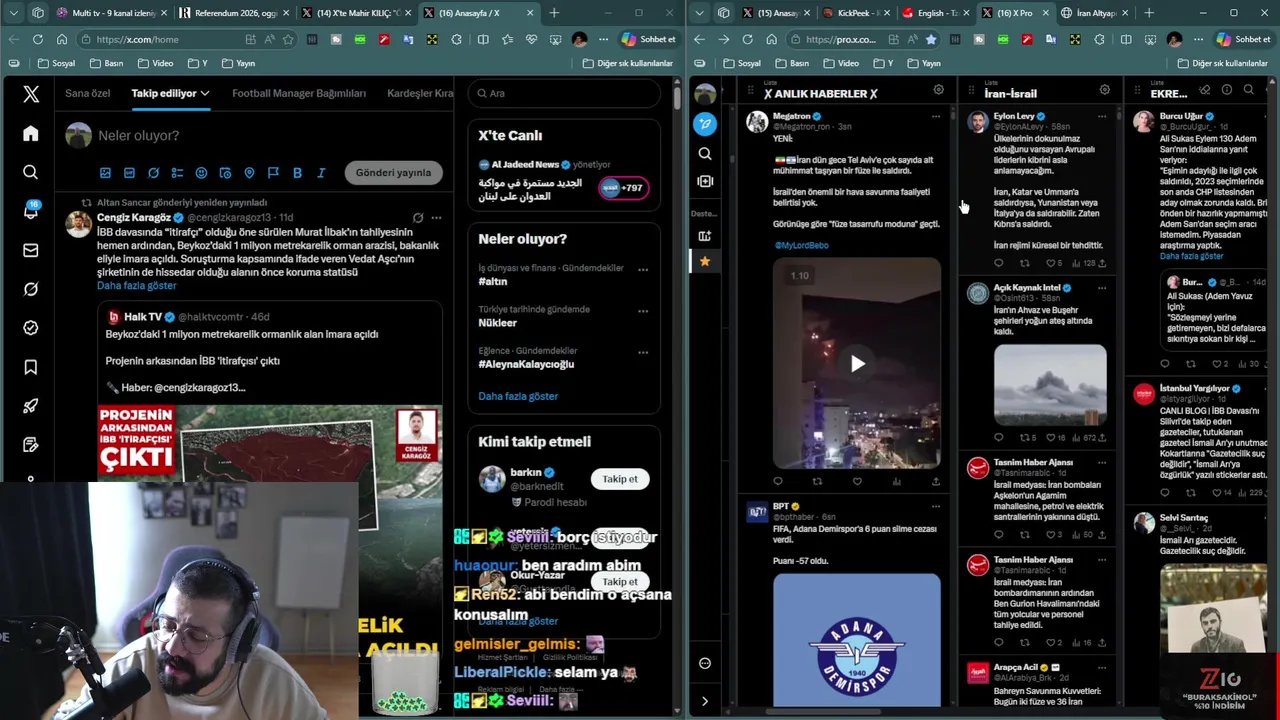The image size is (1280, 720).
Task: Click Home button in x.com browser toolbar
Action: click(61, 39)
